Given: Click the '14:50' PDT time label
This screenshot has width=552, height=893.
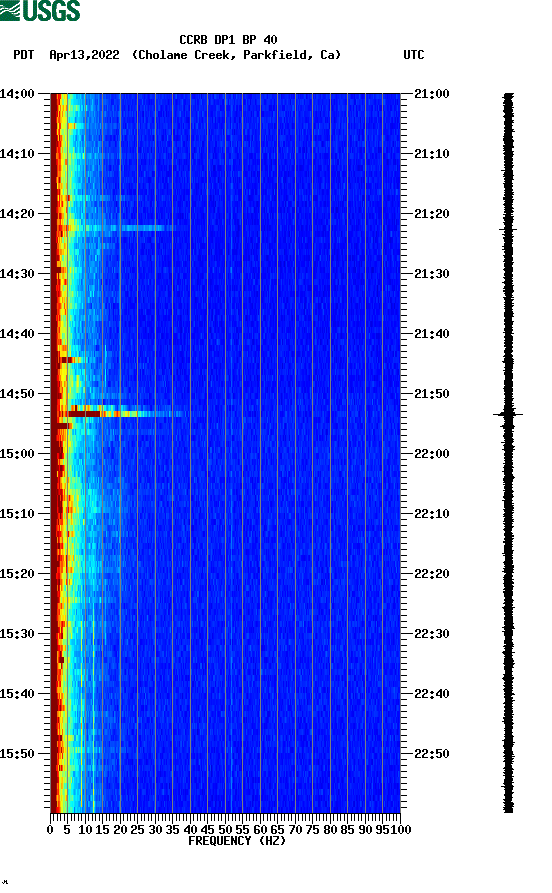Looking at the screenshot, I should [x=17, y=394].
